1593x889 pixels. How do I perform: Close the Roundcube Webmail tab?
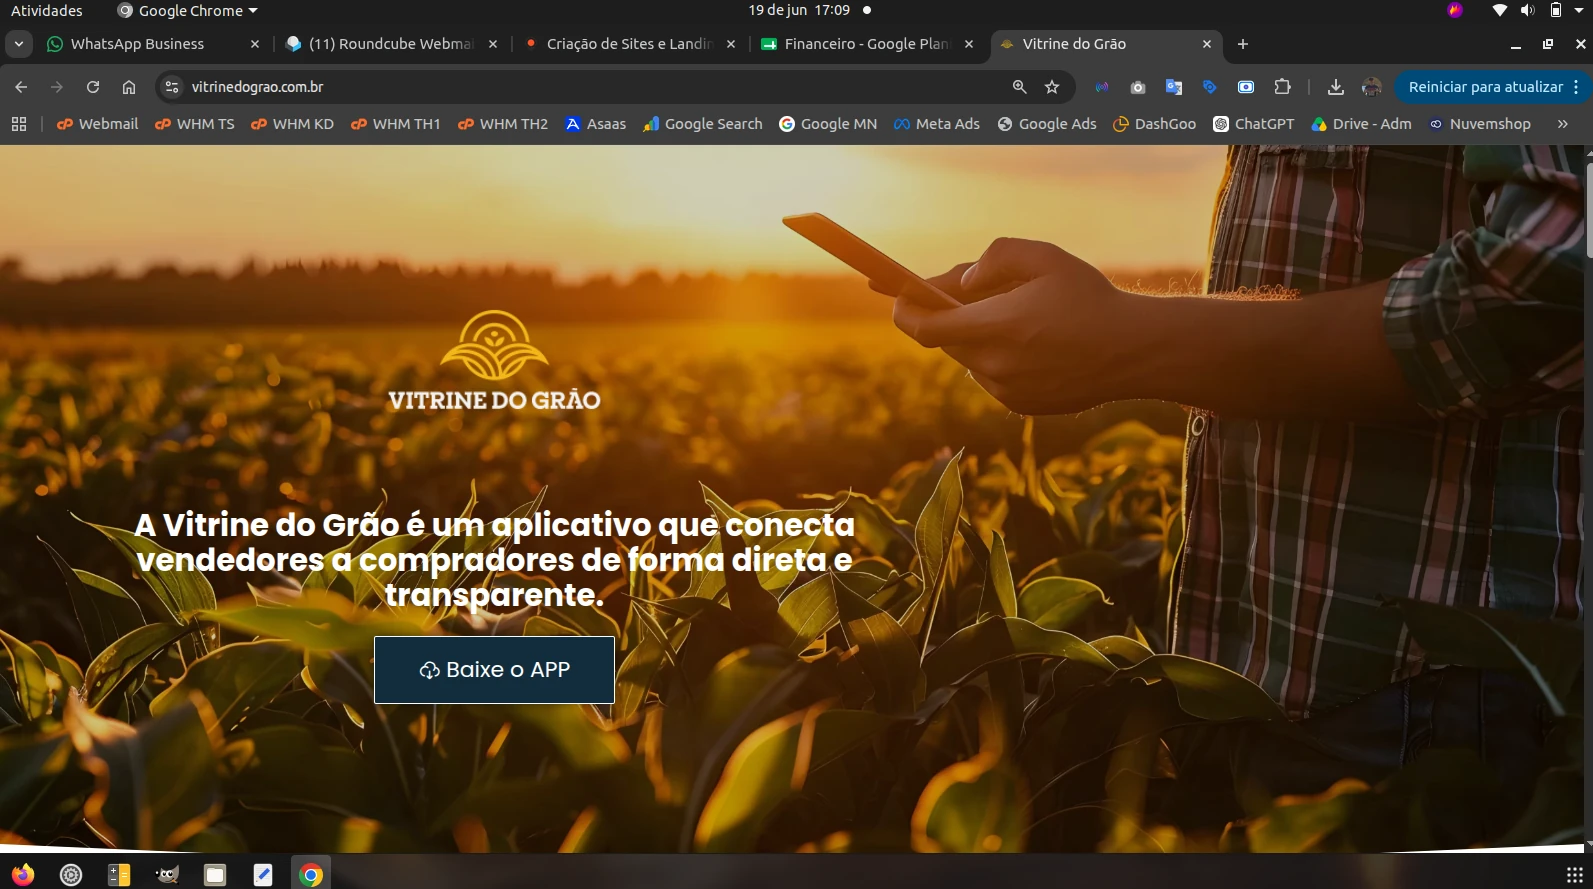(x=493, y=44)
